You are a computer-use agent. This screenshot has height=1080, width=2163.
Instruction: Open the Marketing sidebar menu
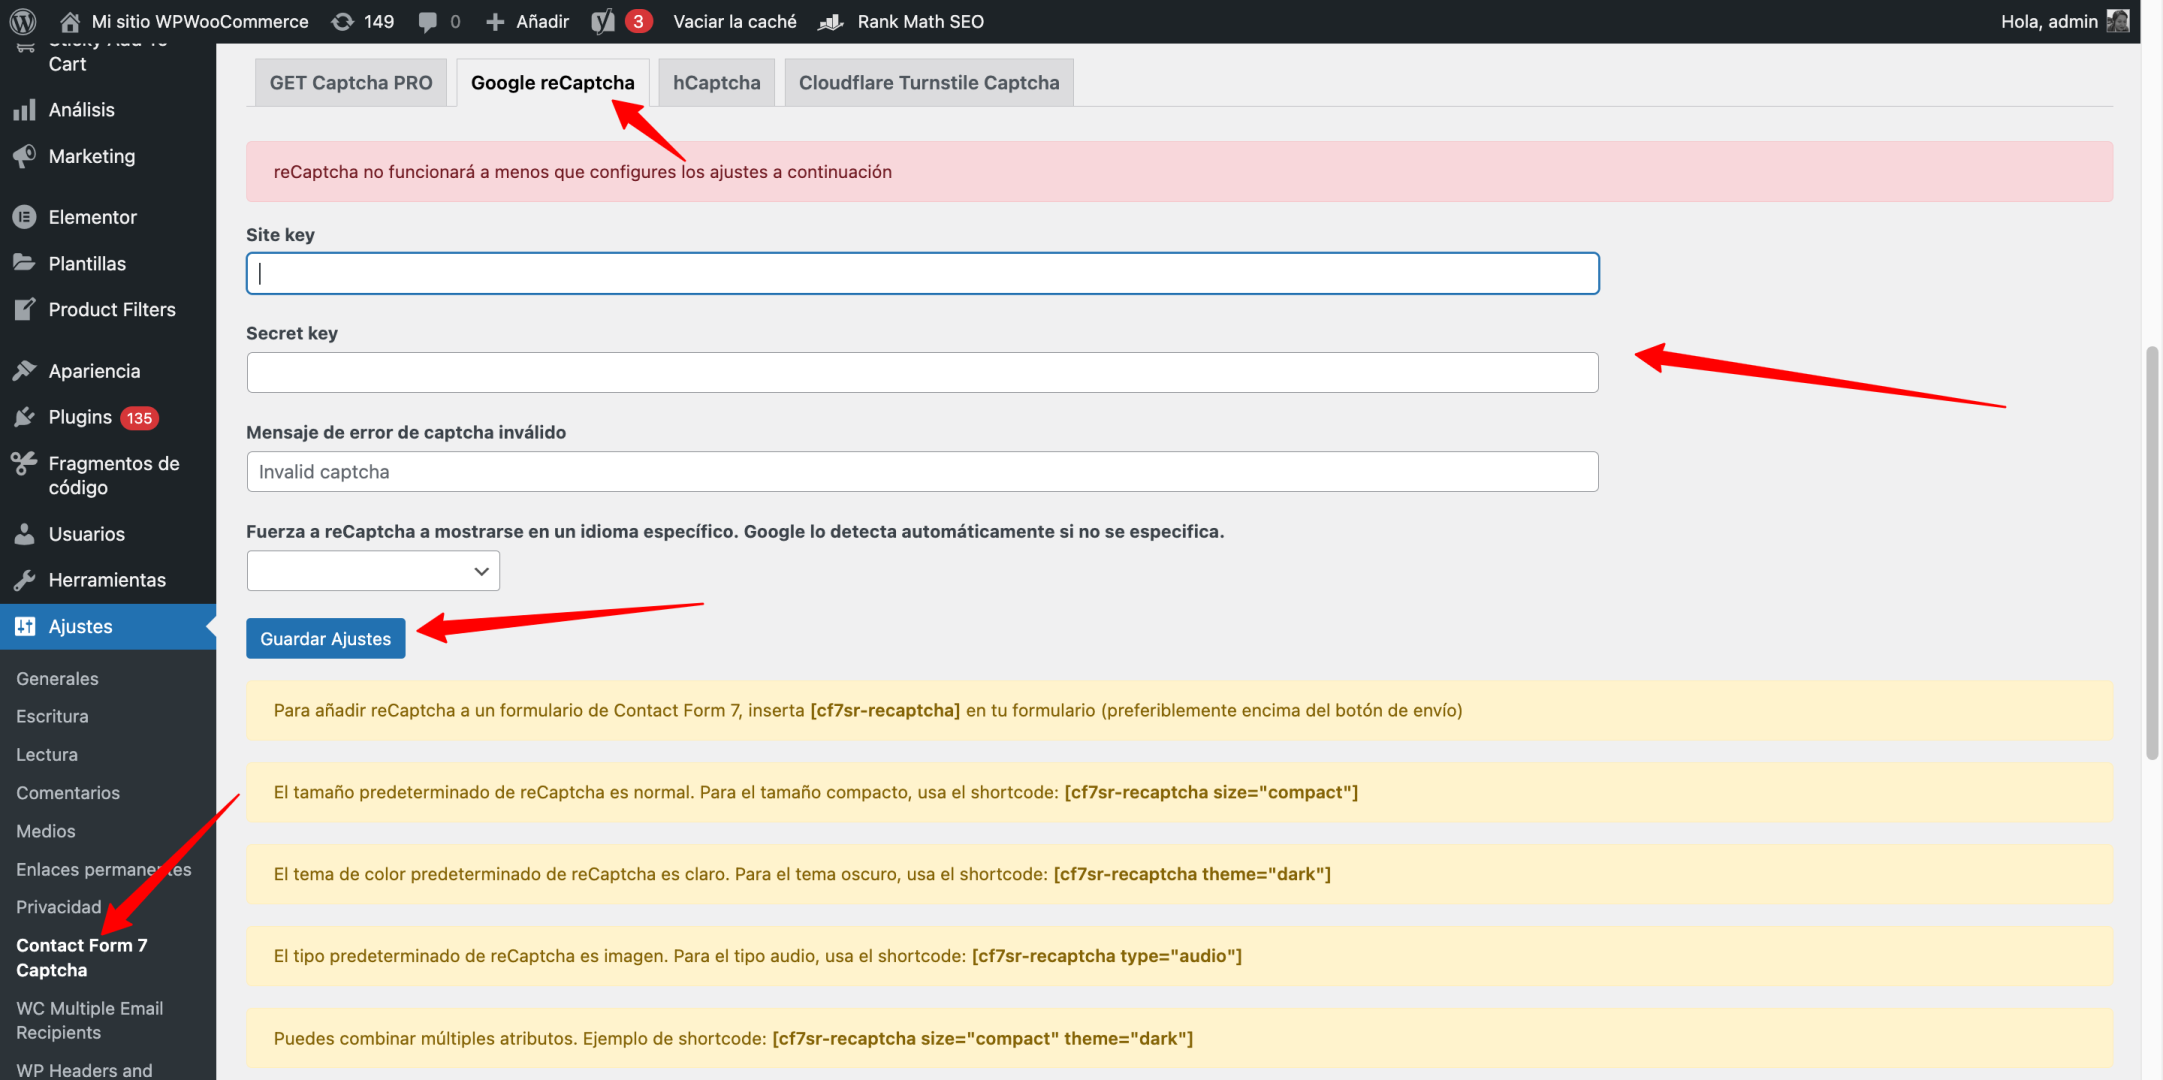(92, 156)
